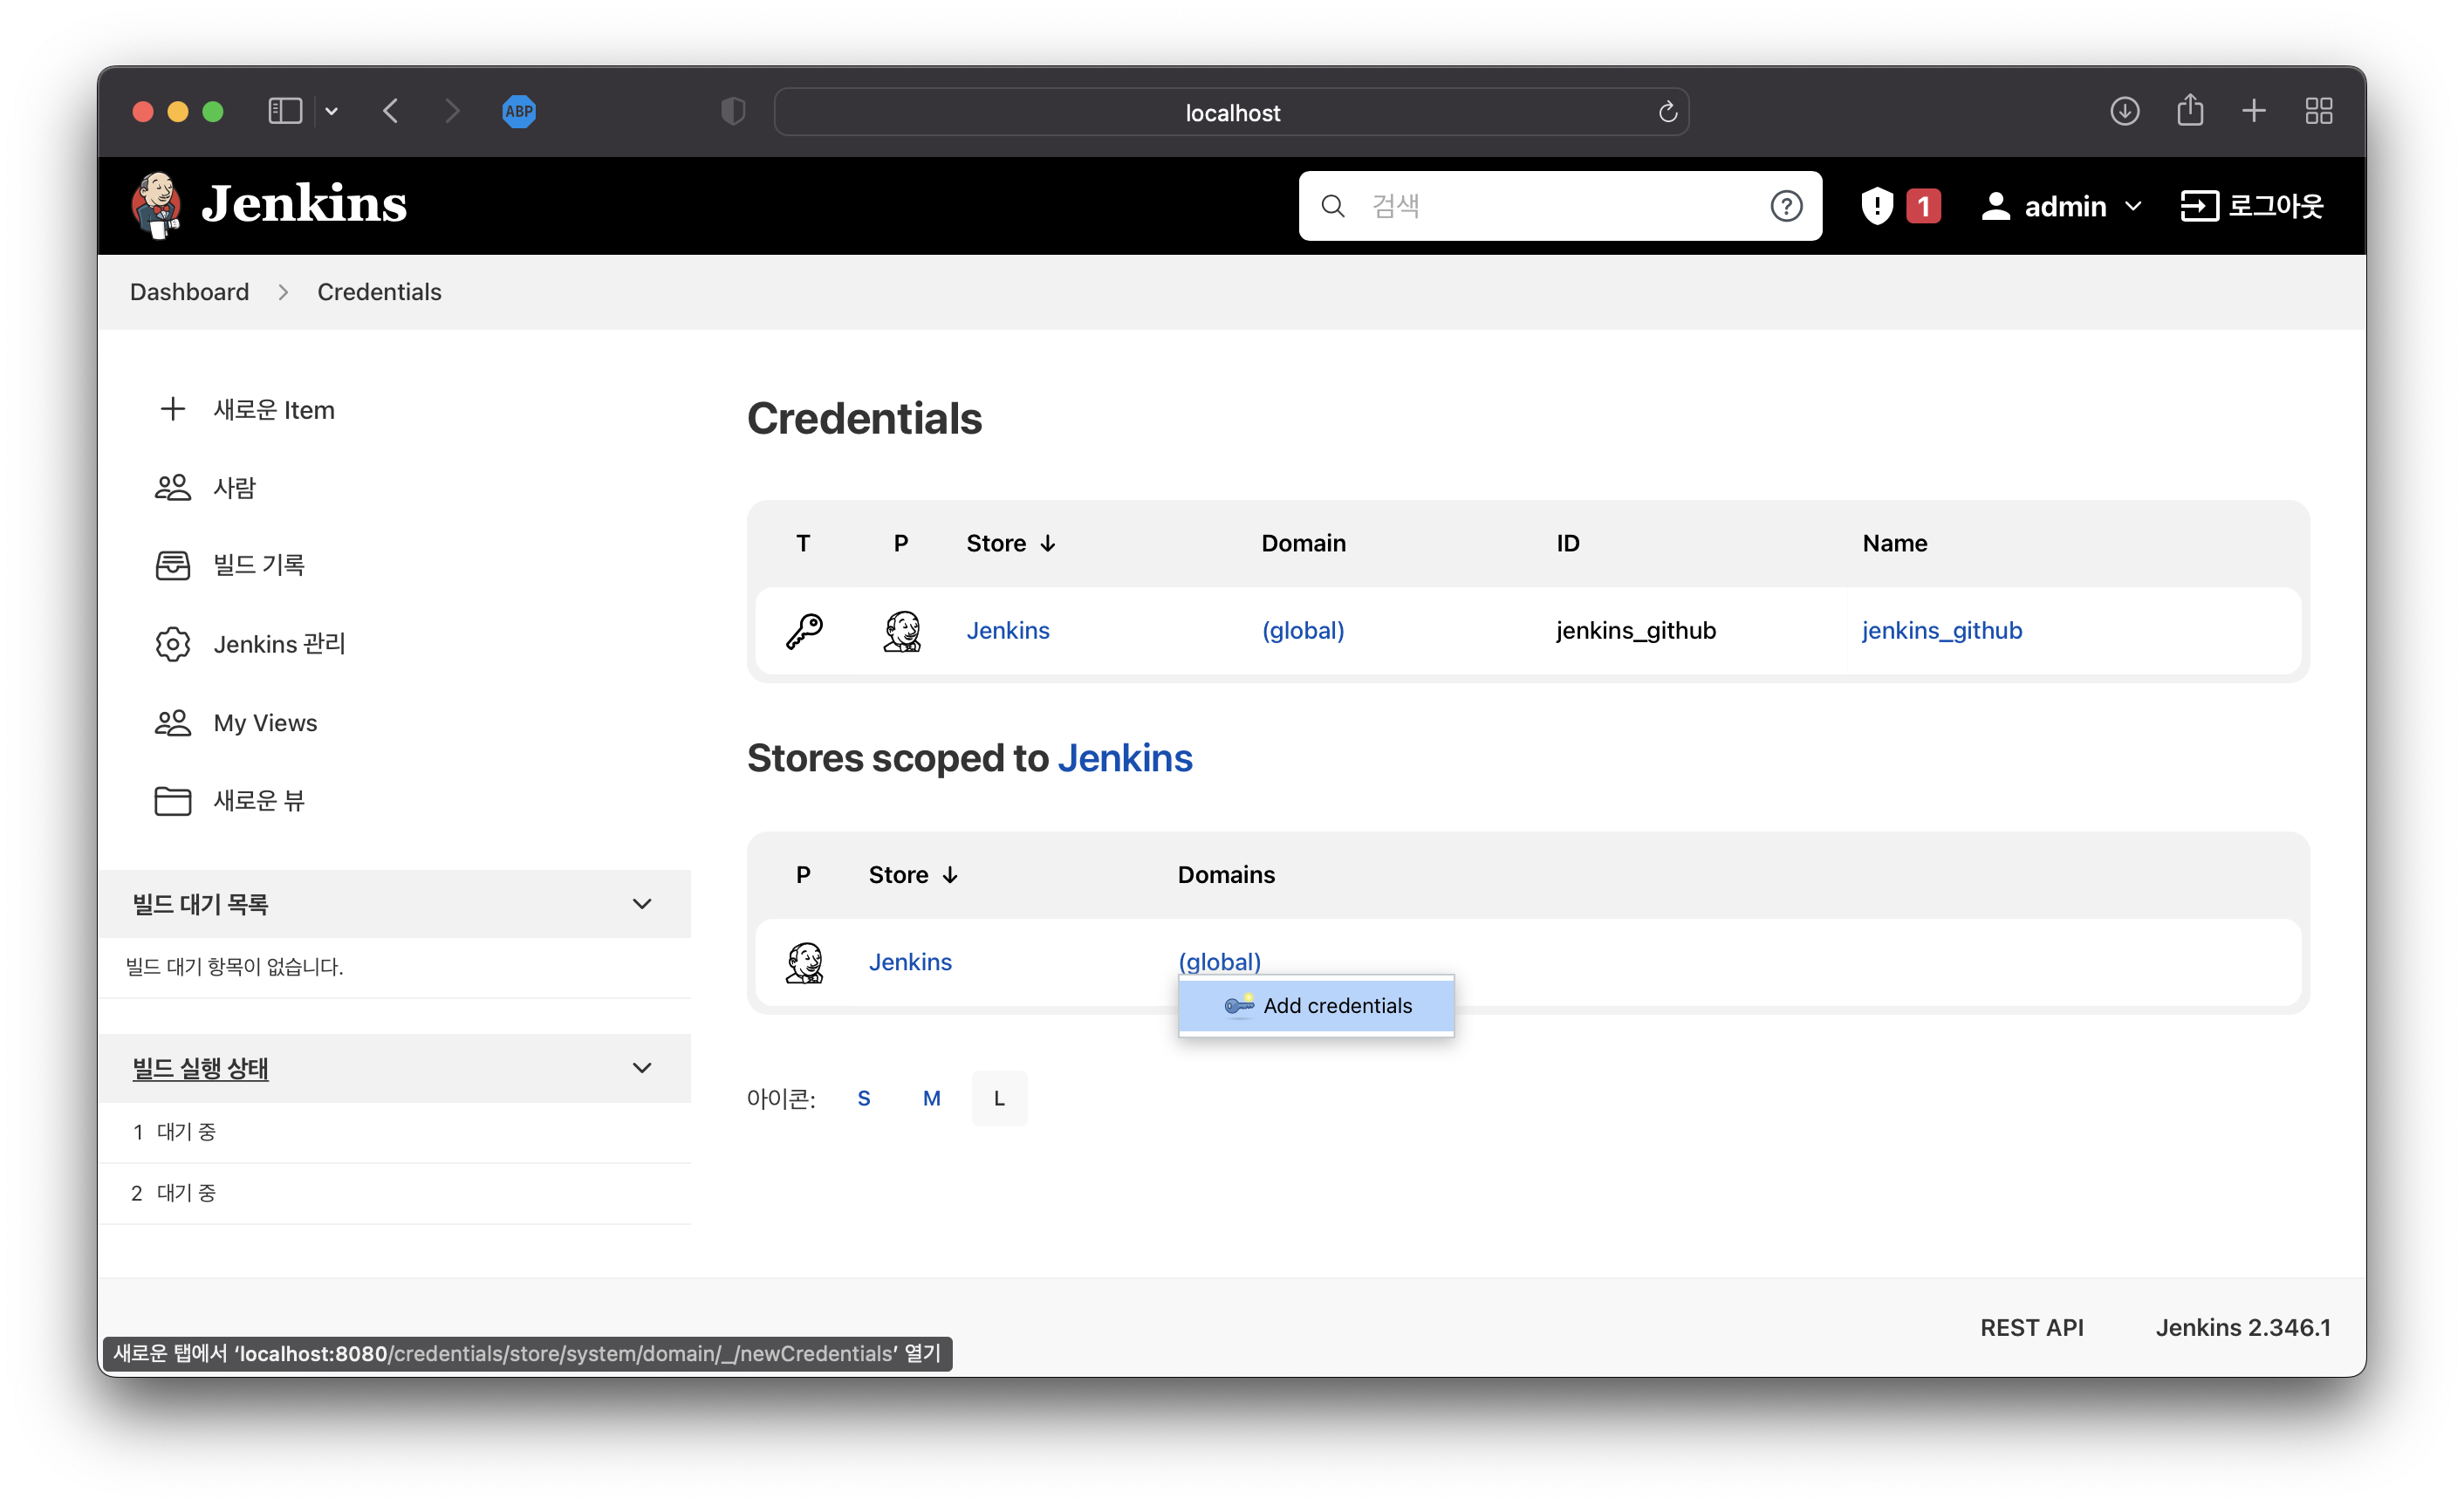Go to Dashboard breadcrumb
2464x1506 pixels.
(189, 292)
